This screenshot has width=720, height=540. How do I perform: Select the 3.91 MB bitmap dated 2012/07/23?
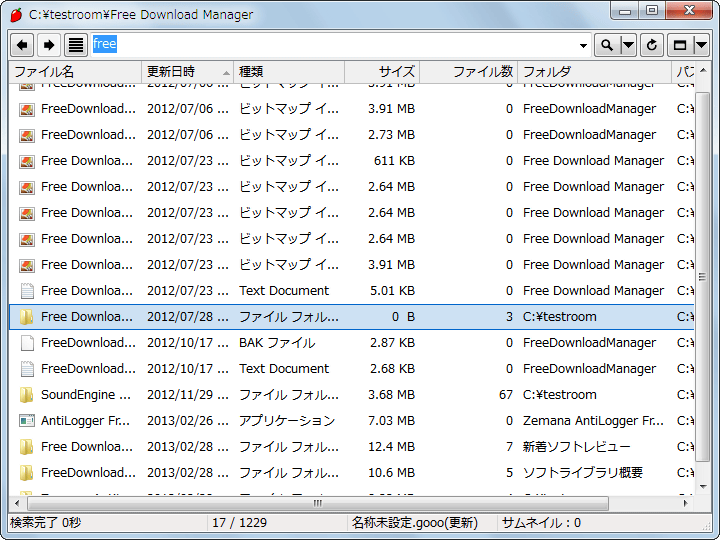[351, 265]
